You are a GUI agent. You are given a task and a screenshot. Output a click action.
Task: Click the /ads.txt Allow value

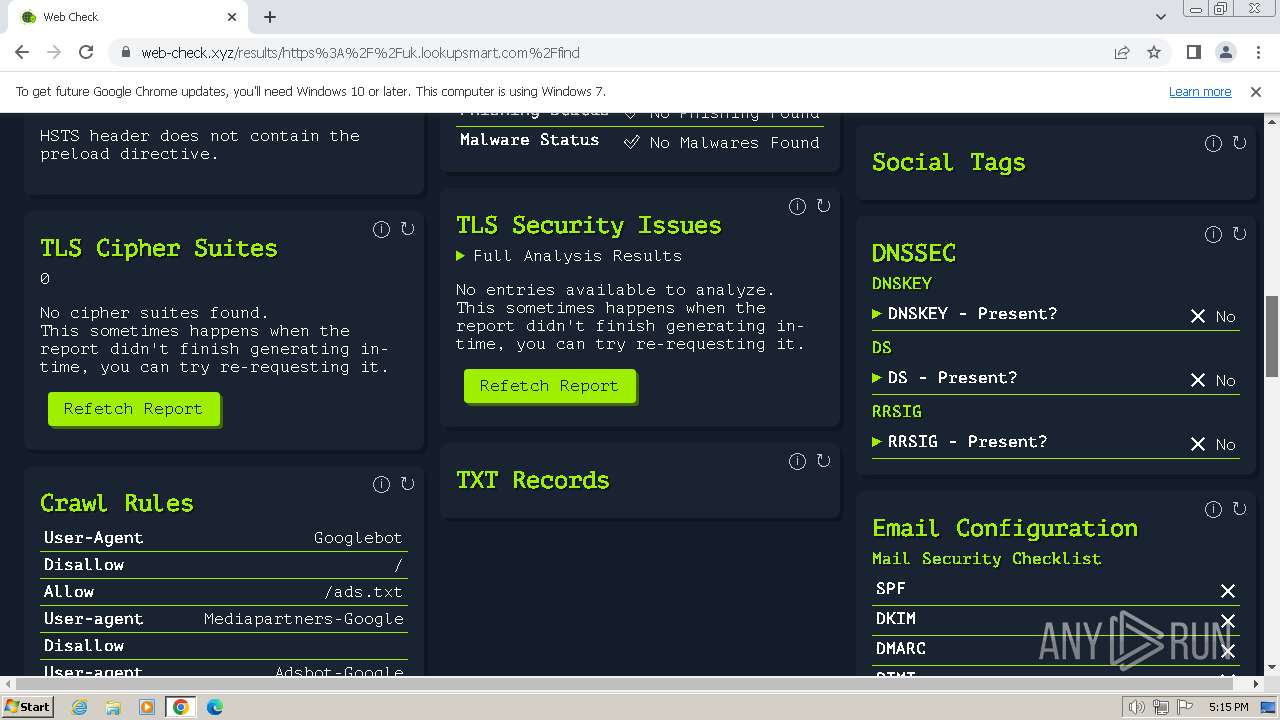tap(363, 592)
